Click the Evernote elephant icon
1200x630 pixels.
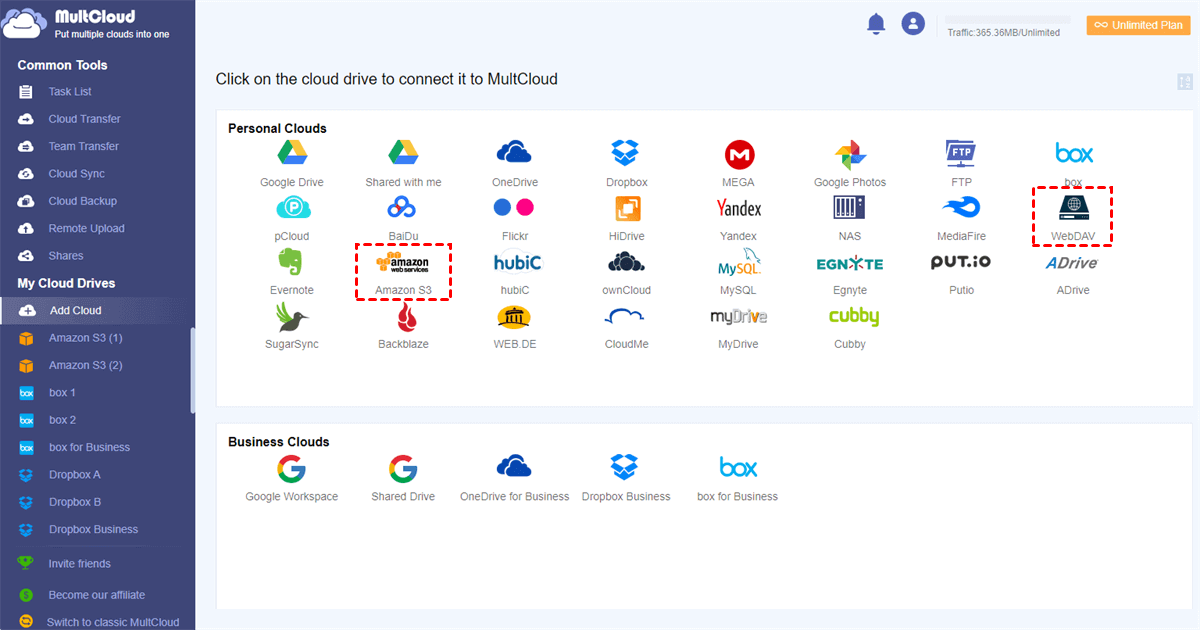291,263
